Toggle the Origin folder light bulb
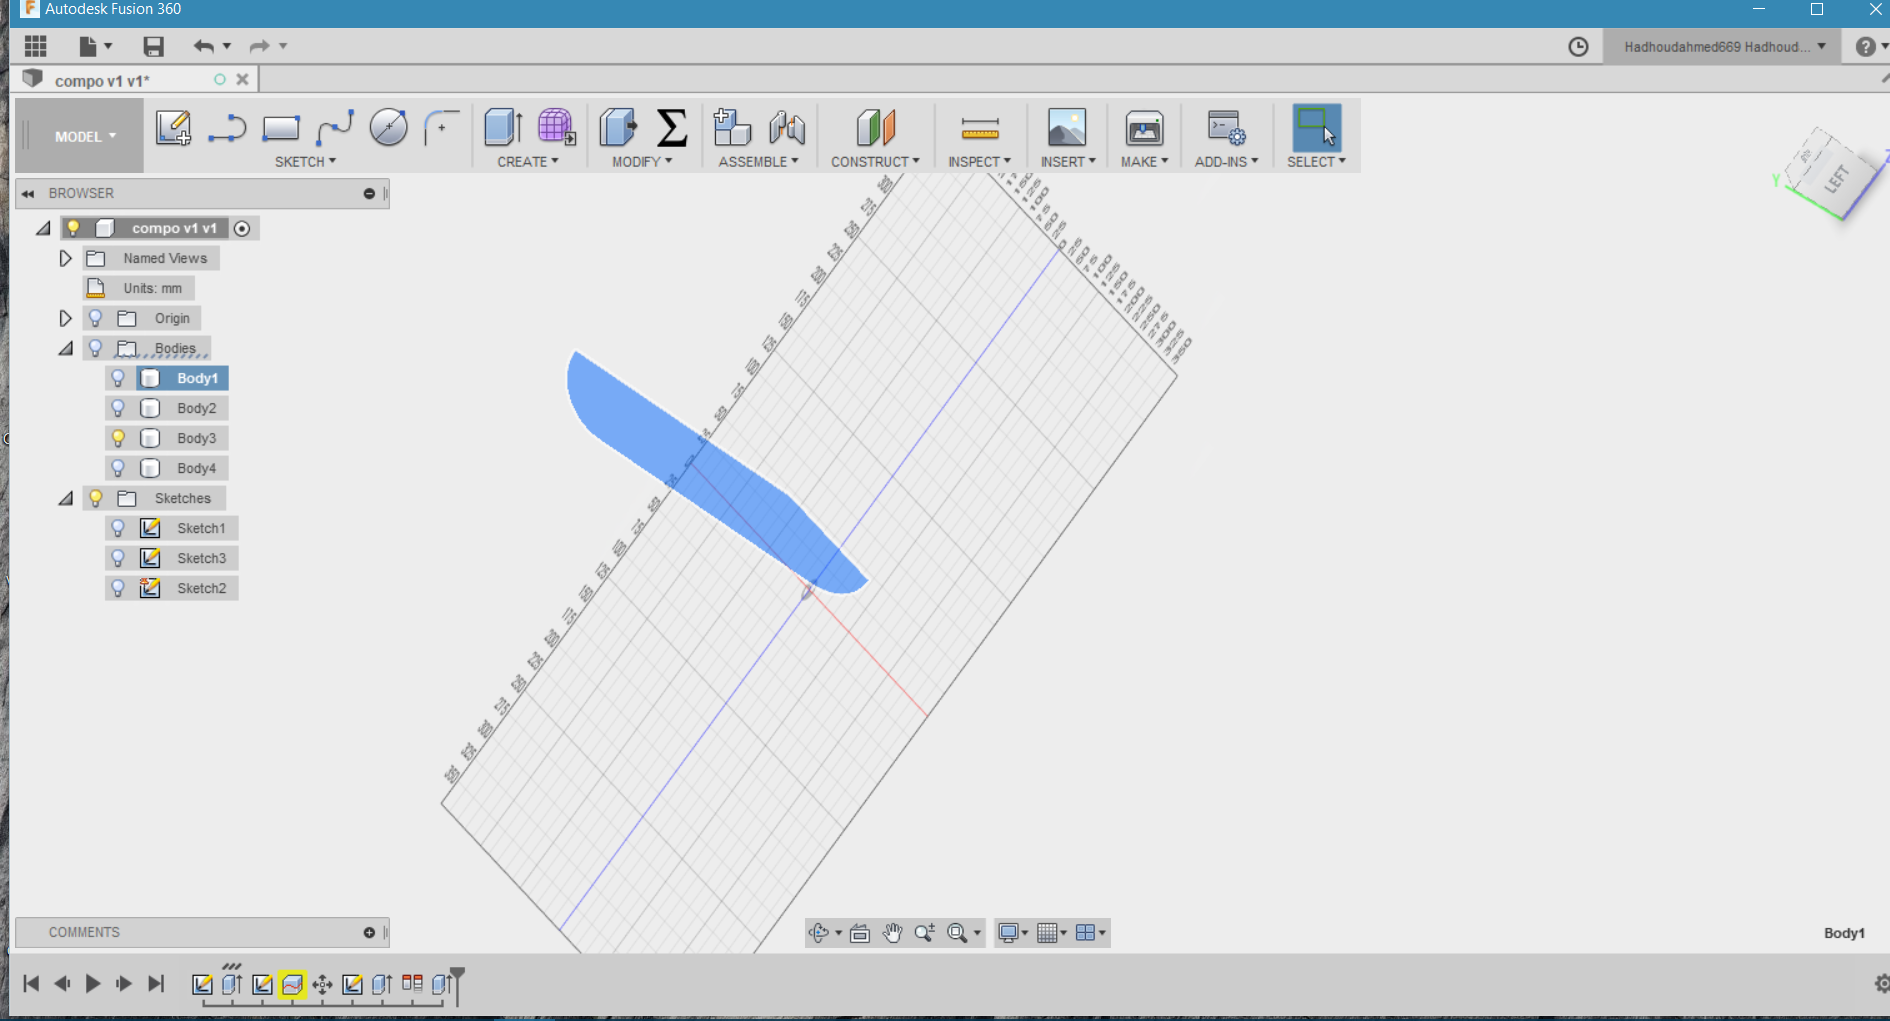Image resolution: width=1890 pixels, height=1021 pixels. [96, 318]
